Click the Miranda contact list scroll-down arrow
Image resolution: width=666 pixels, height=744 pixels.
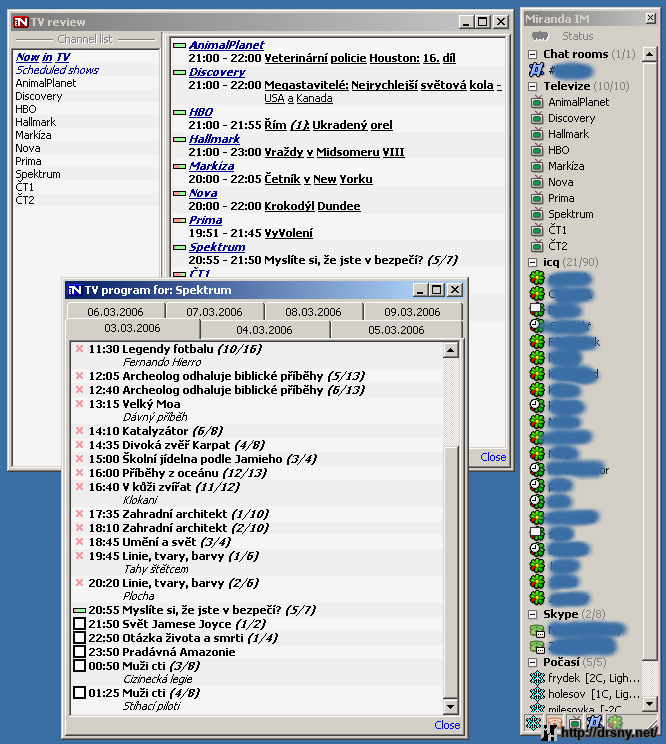click(x=649, y=703)
